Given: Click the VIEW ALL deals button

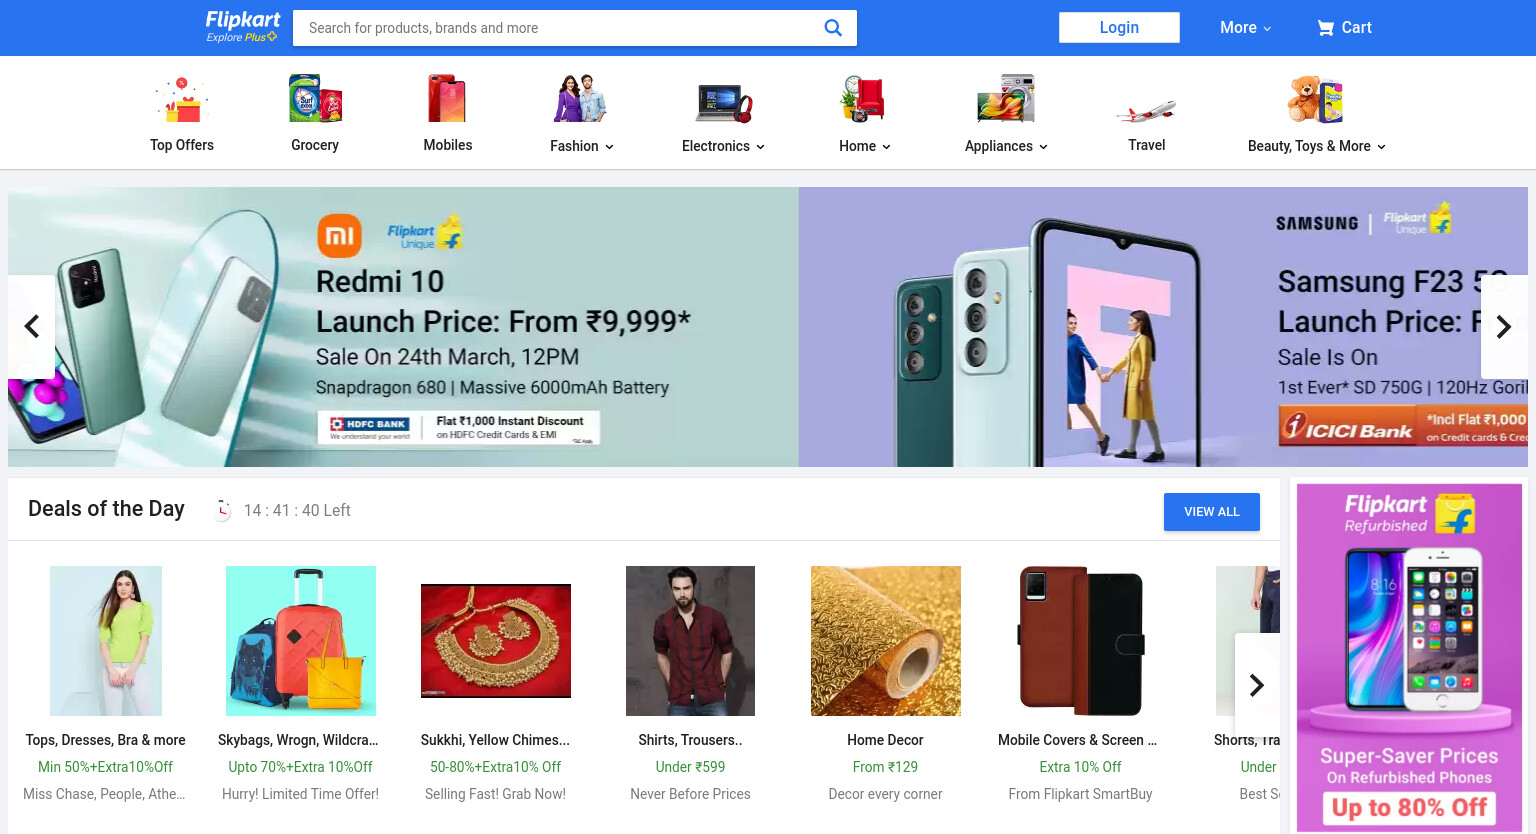Looking at the screenshot, I should pyautogui.click(x=1212, y=512).
